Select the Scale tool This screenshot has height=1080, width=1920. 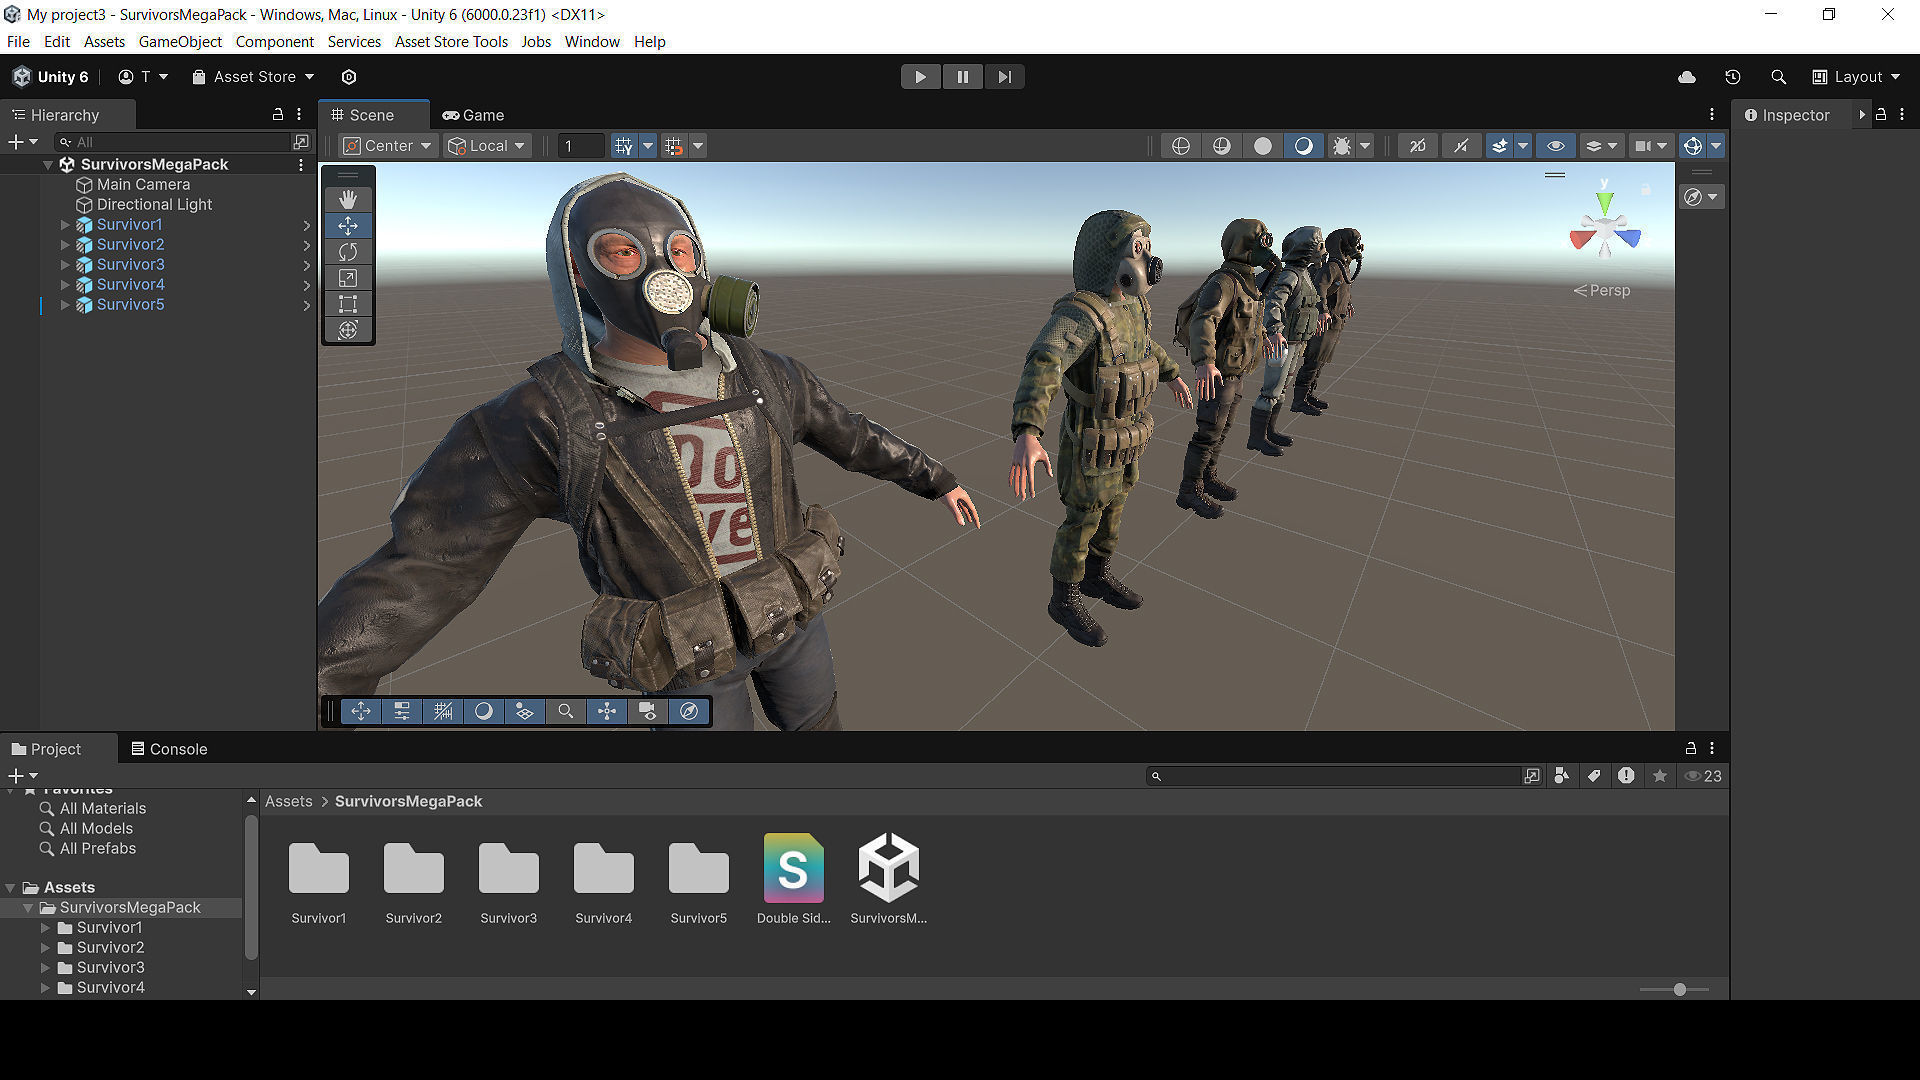(x=348, y=278)
